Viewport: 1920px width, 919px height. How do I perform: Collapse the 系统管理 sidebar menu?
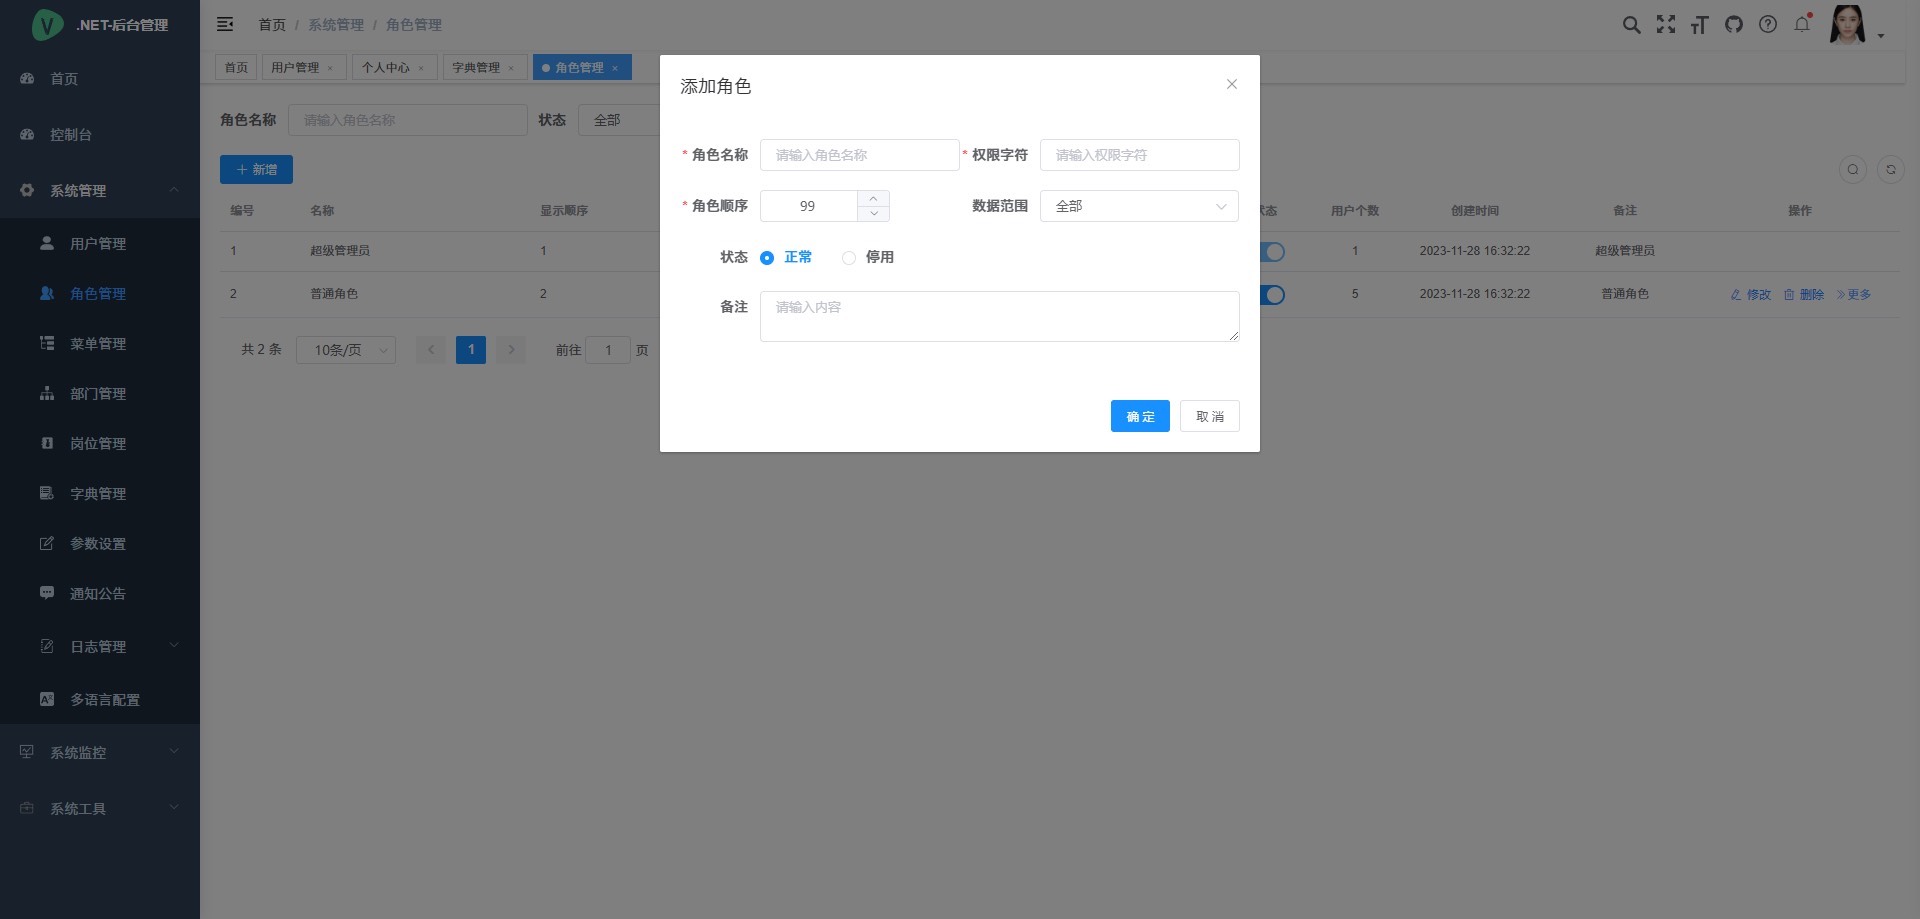(x=174, y=190)
